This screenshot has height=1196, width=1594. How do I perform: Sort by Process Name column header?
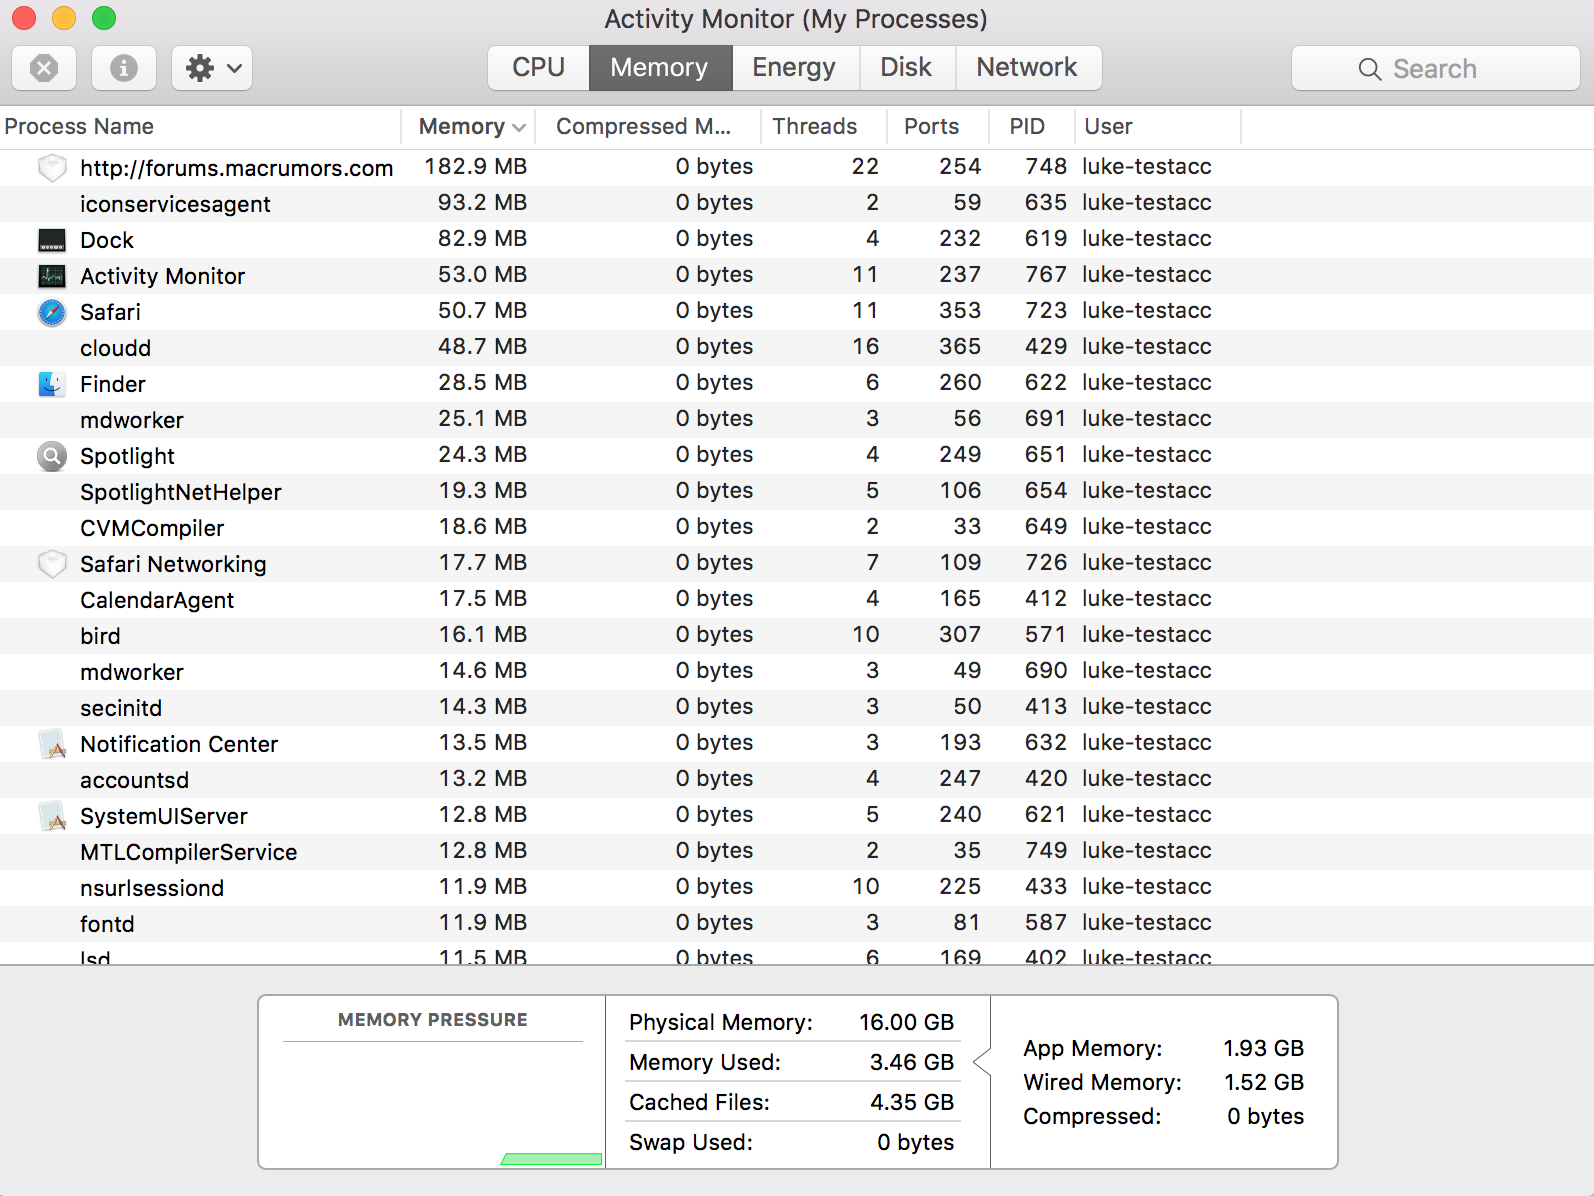tap(200, 127)
